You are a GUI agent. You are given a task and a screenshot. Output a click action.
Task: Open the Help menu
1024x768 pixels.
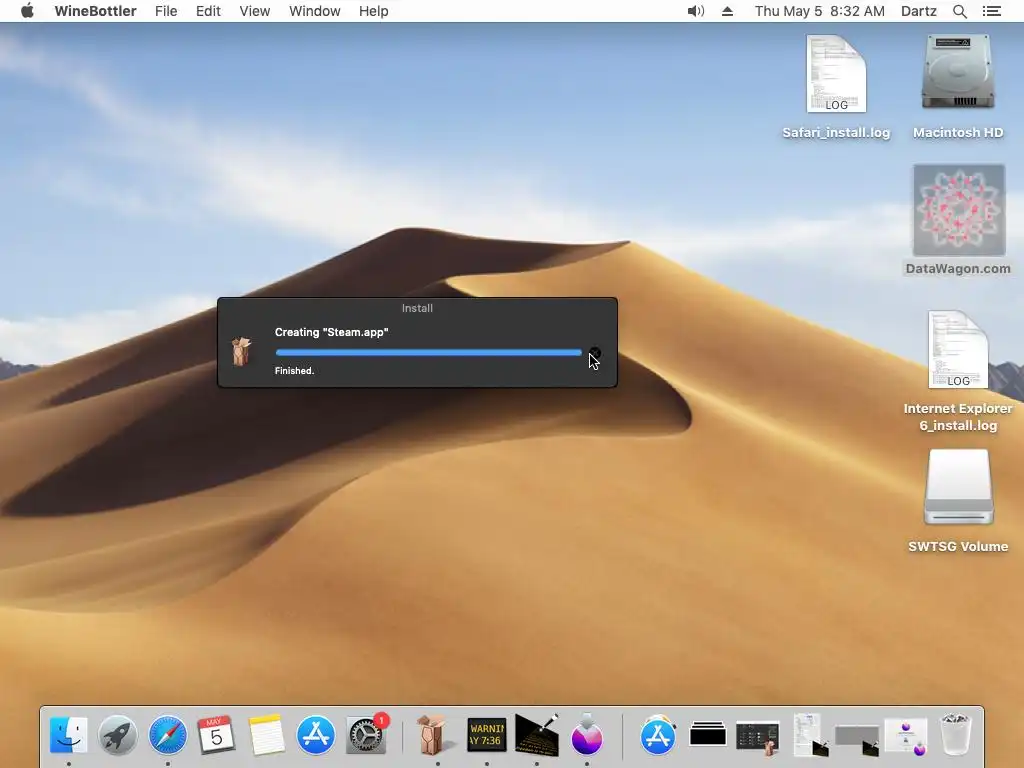[374, 11]
